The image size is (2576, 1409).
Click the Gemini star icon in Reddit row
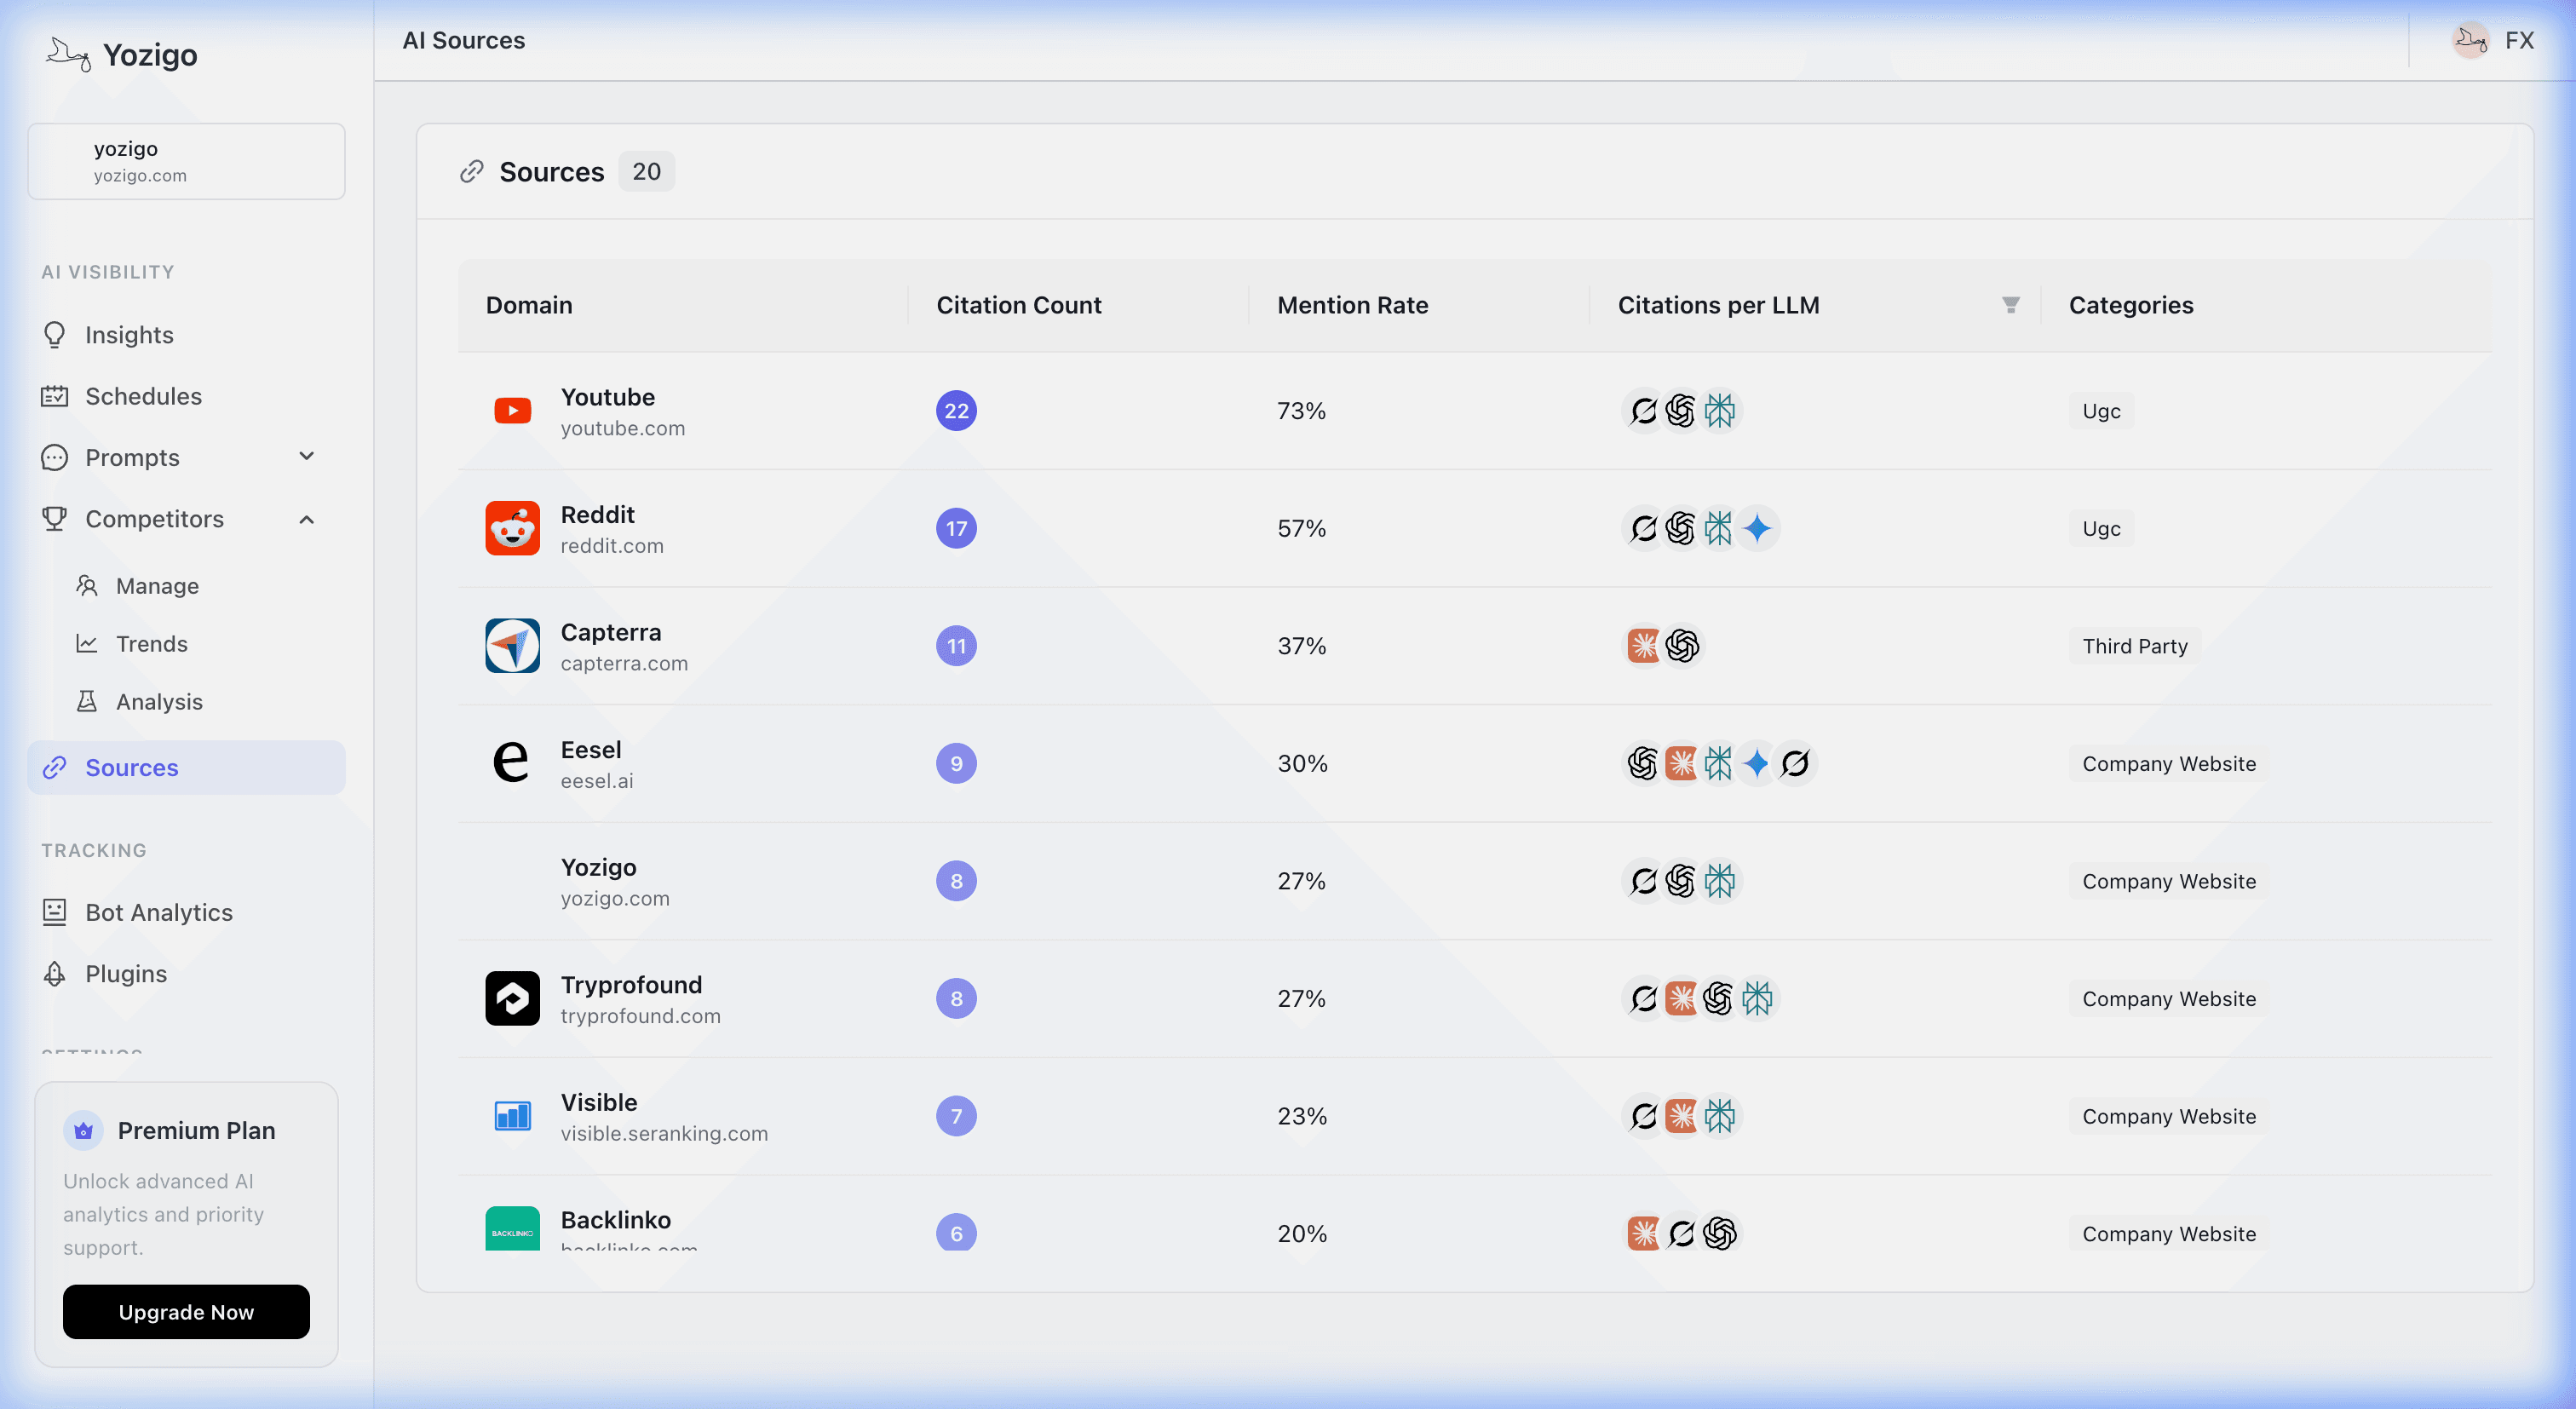[x=1757, y=528]
